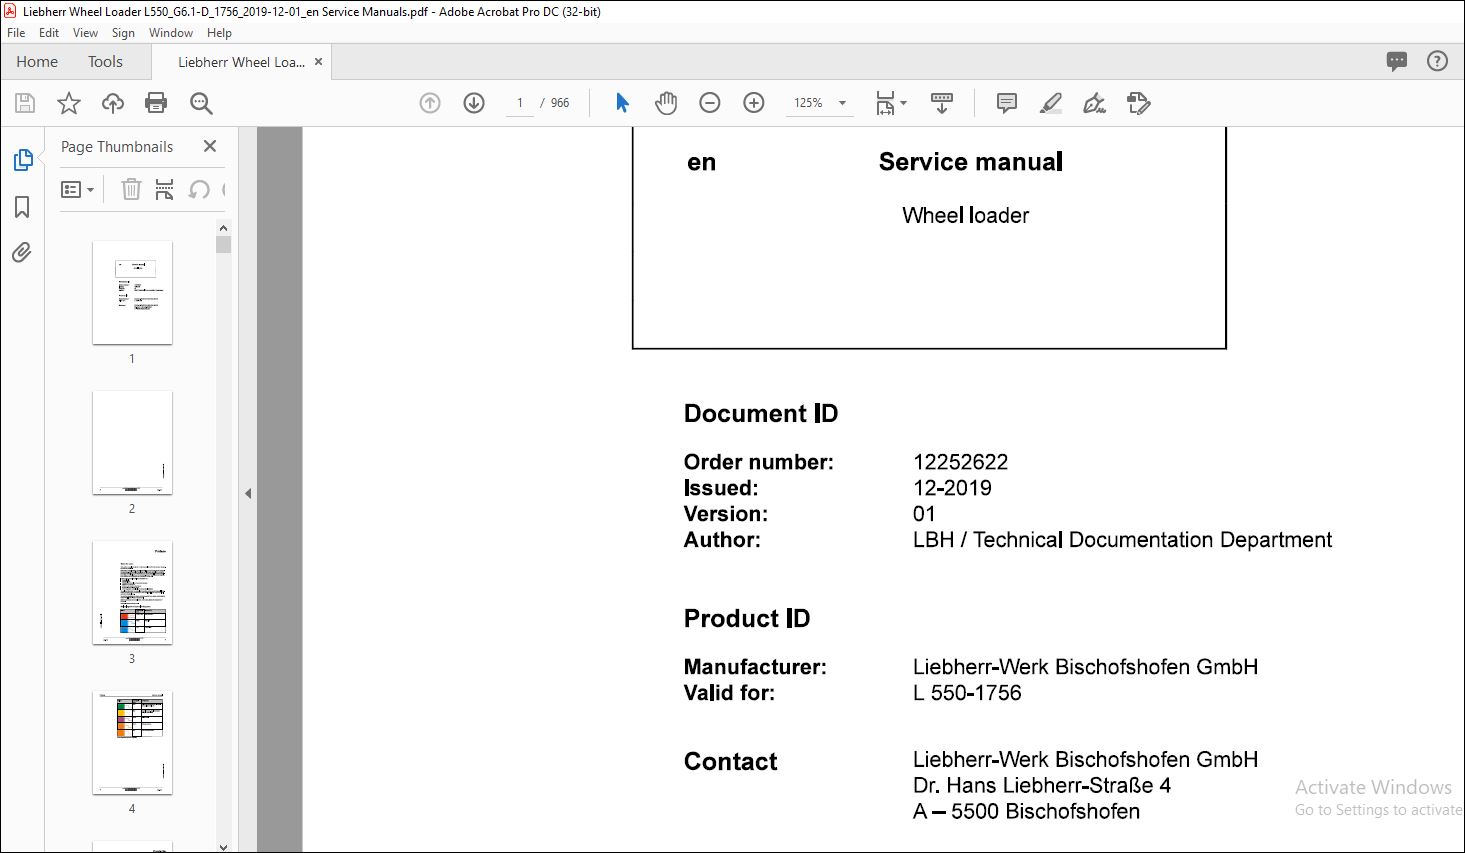
Task: Select page 4 thumbnail
Action: click(x=132, y=742)
